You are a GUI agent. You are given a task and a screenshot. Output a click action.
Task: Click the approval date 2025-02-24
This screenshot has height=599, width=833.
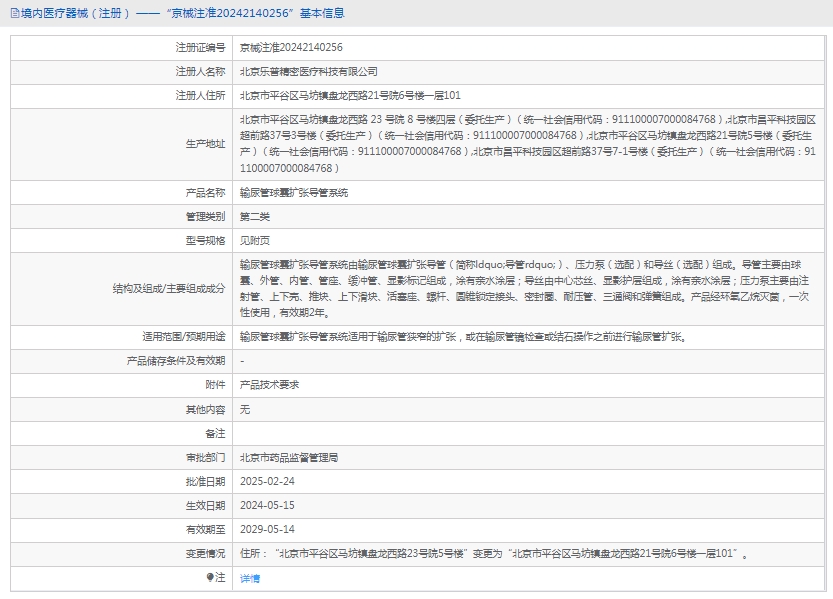click(x=268, y=481)
